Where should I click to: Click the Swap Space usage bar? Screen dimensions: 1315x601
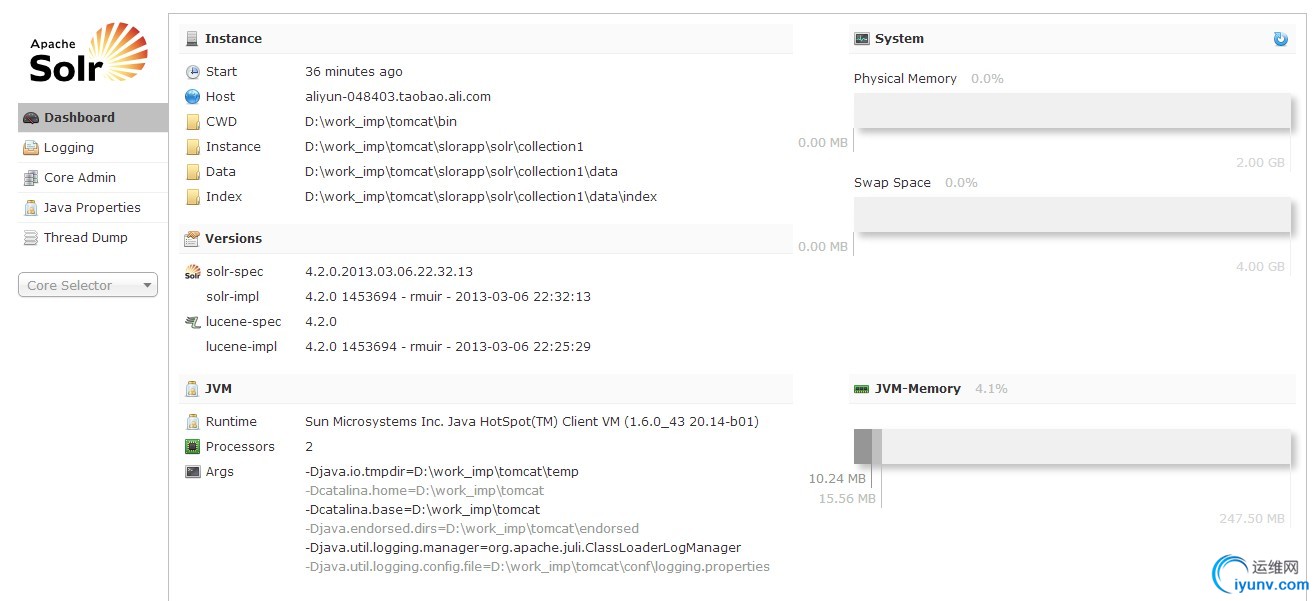pos(1073,214)
